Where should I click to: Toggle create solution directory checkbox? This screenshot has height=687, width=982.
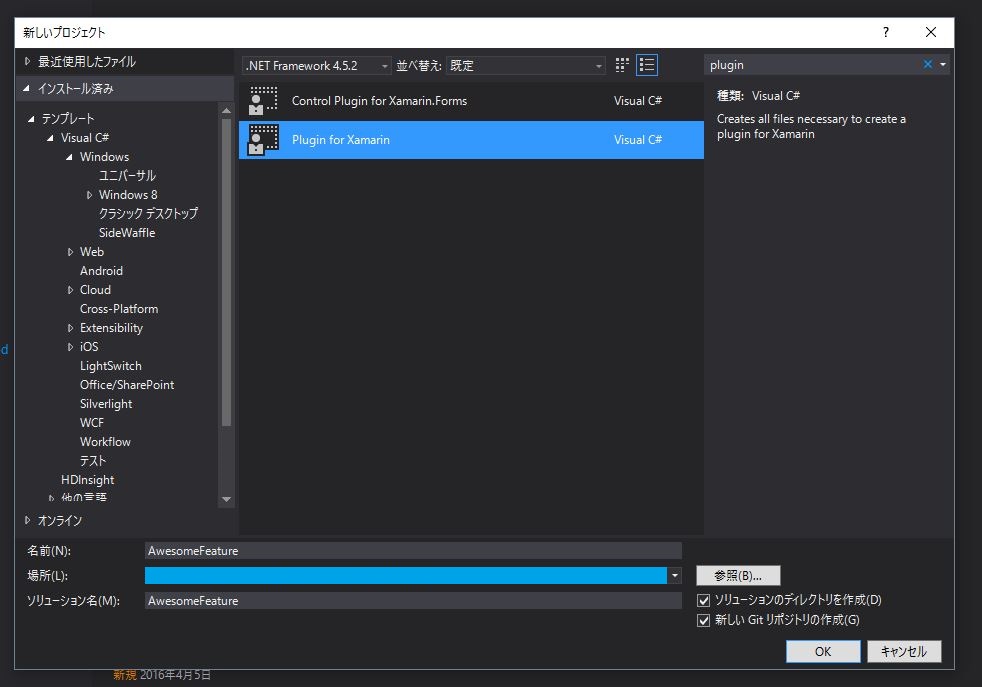point(703,601)
